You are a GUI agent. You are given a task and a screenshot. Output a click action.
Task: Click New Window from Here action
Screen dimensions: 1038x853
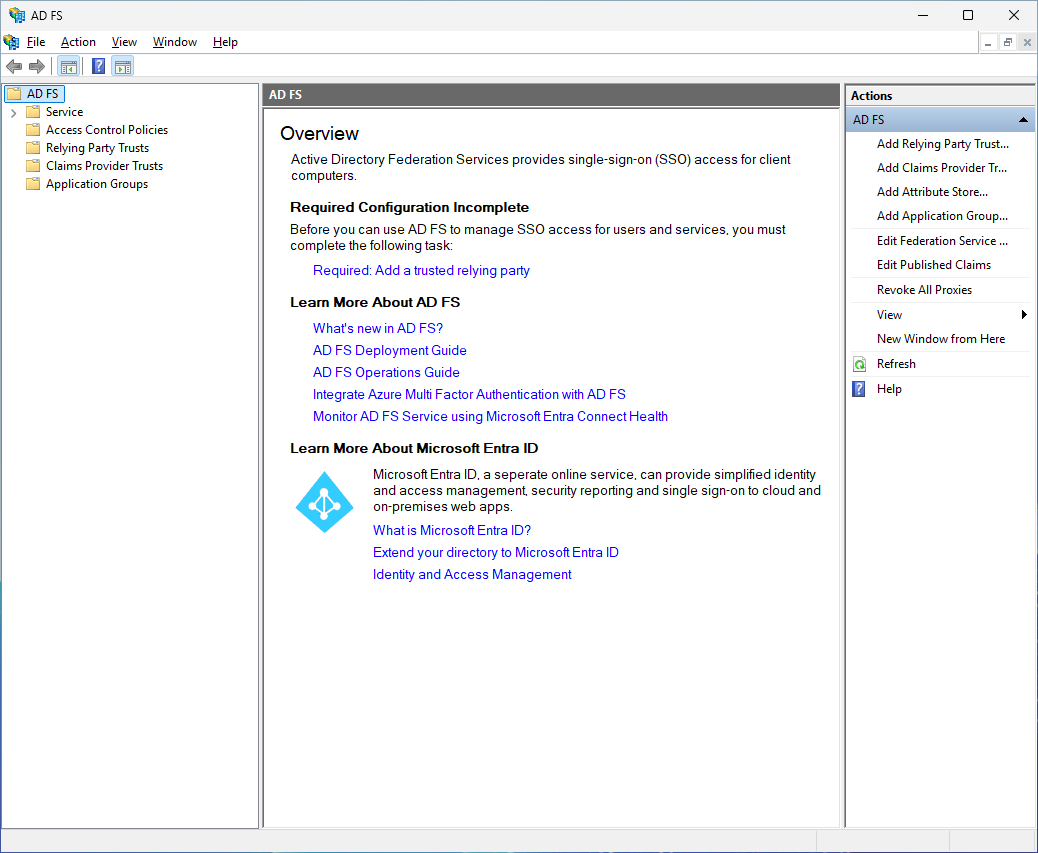click(941, 339)
